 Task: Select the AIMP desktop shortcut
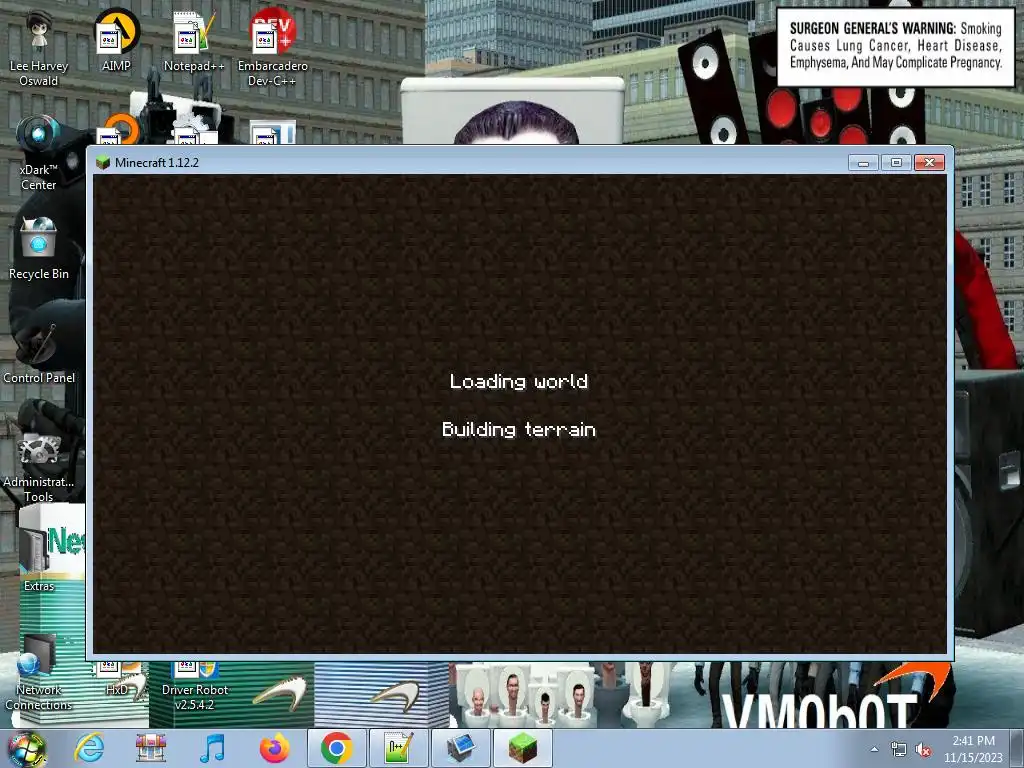(116, 40)
